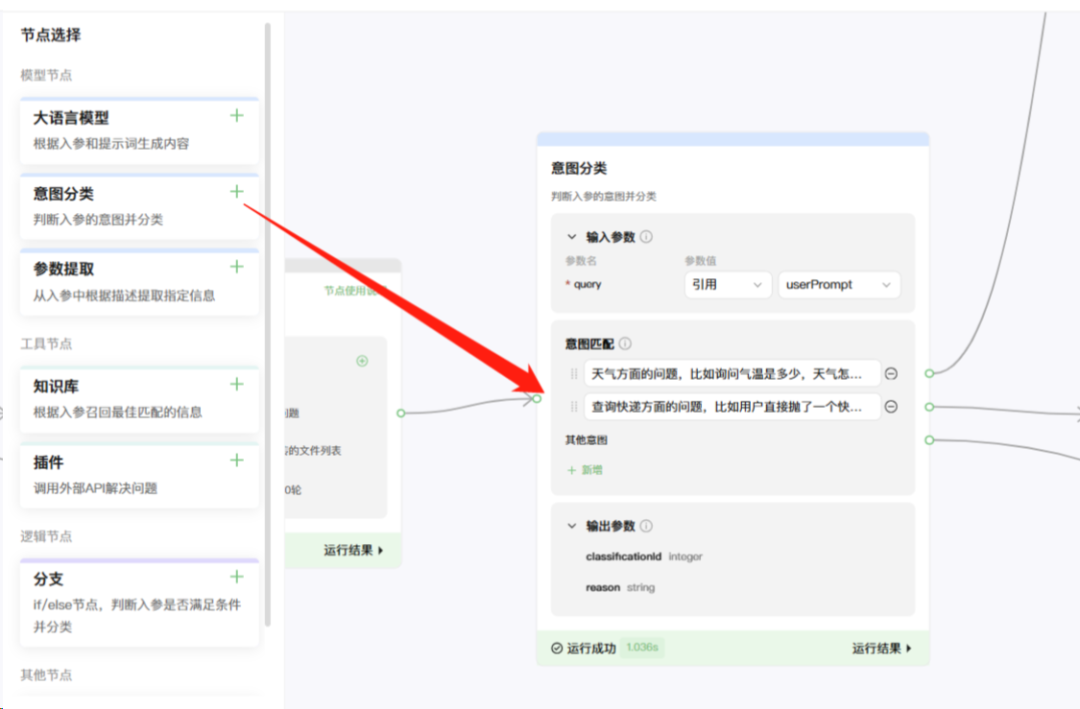
Task: Click the query parameter name
Action: (588, 285)
